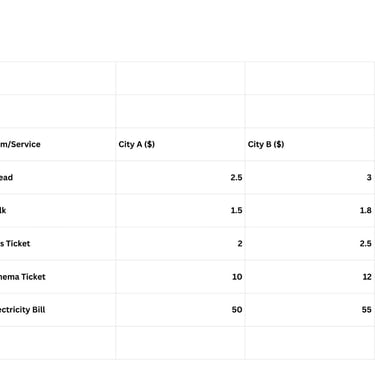Select City B bread price 3
This screenshot has width=375, height=366.
tap(310, 177)
